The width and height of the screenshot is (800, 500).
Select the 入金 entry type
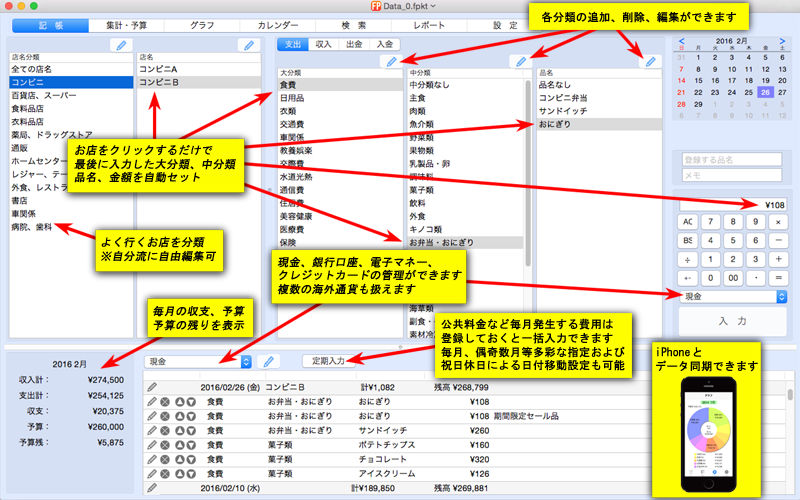(385, 44)
